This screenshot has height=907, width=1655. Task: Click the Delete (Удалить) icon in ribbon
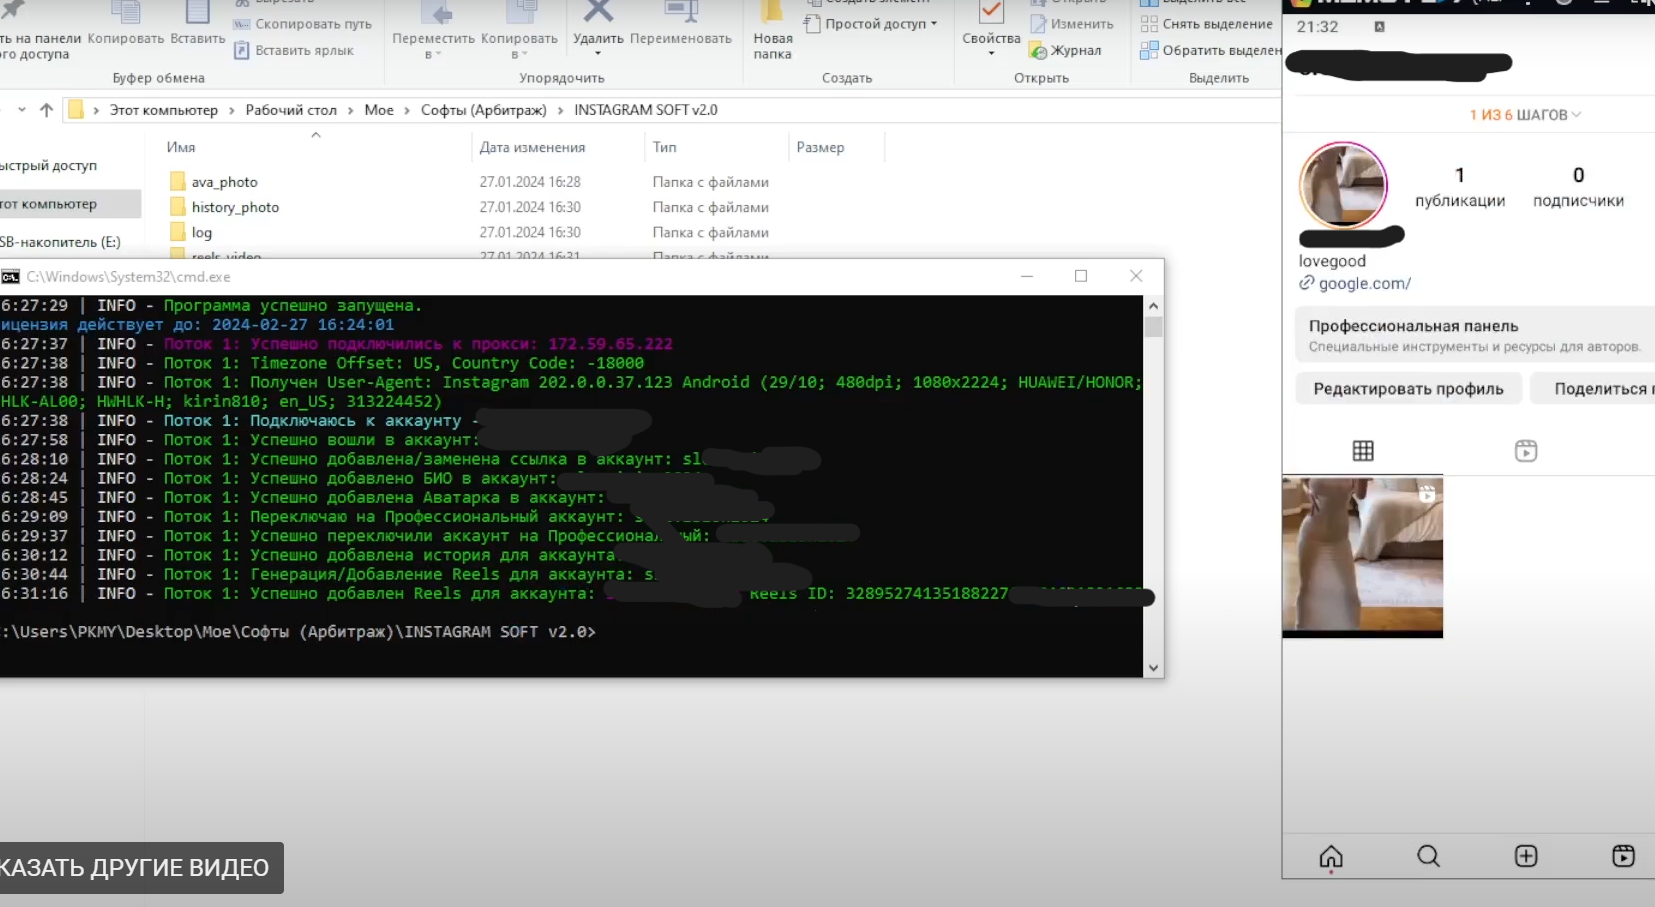598,14
